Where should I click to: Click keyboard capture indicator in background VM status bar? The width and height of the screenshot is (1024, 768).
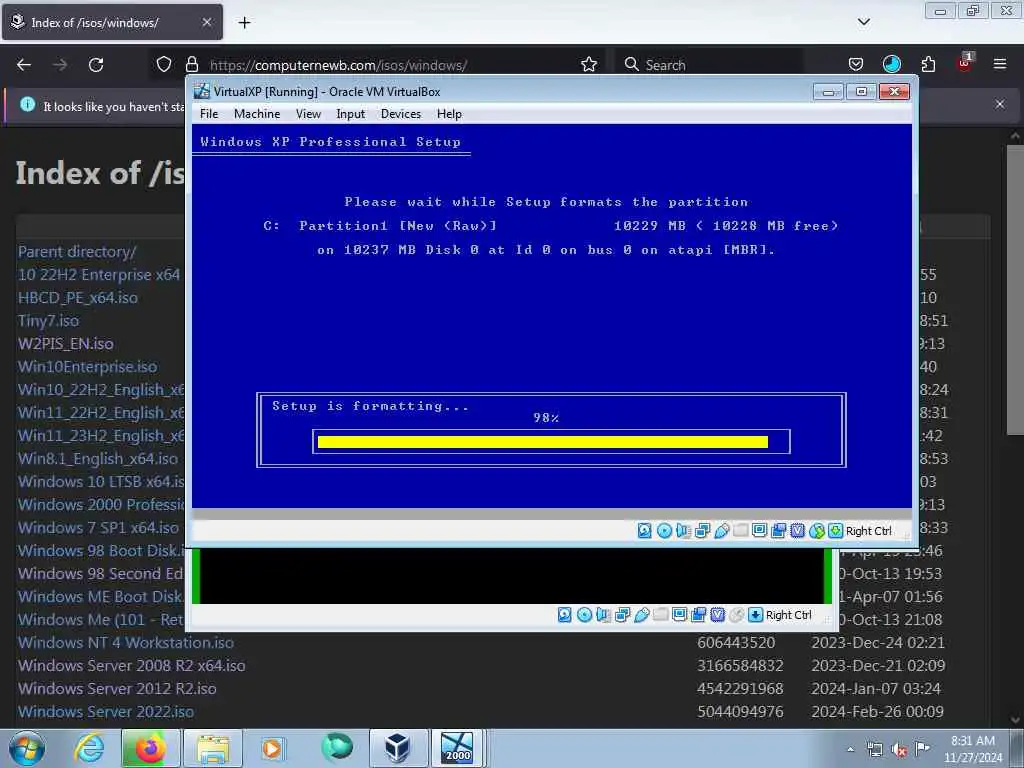click(x=756, y=615)
